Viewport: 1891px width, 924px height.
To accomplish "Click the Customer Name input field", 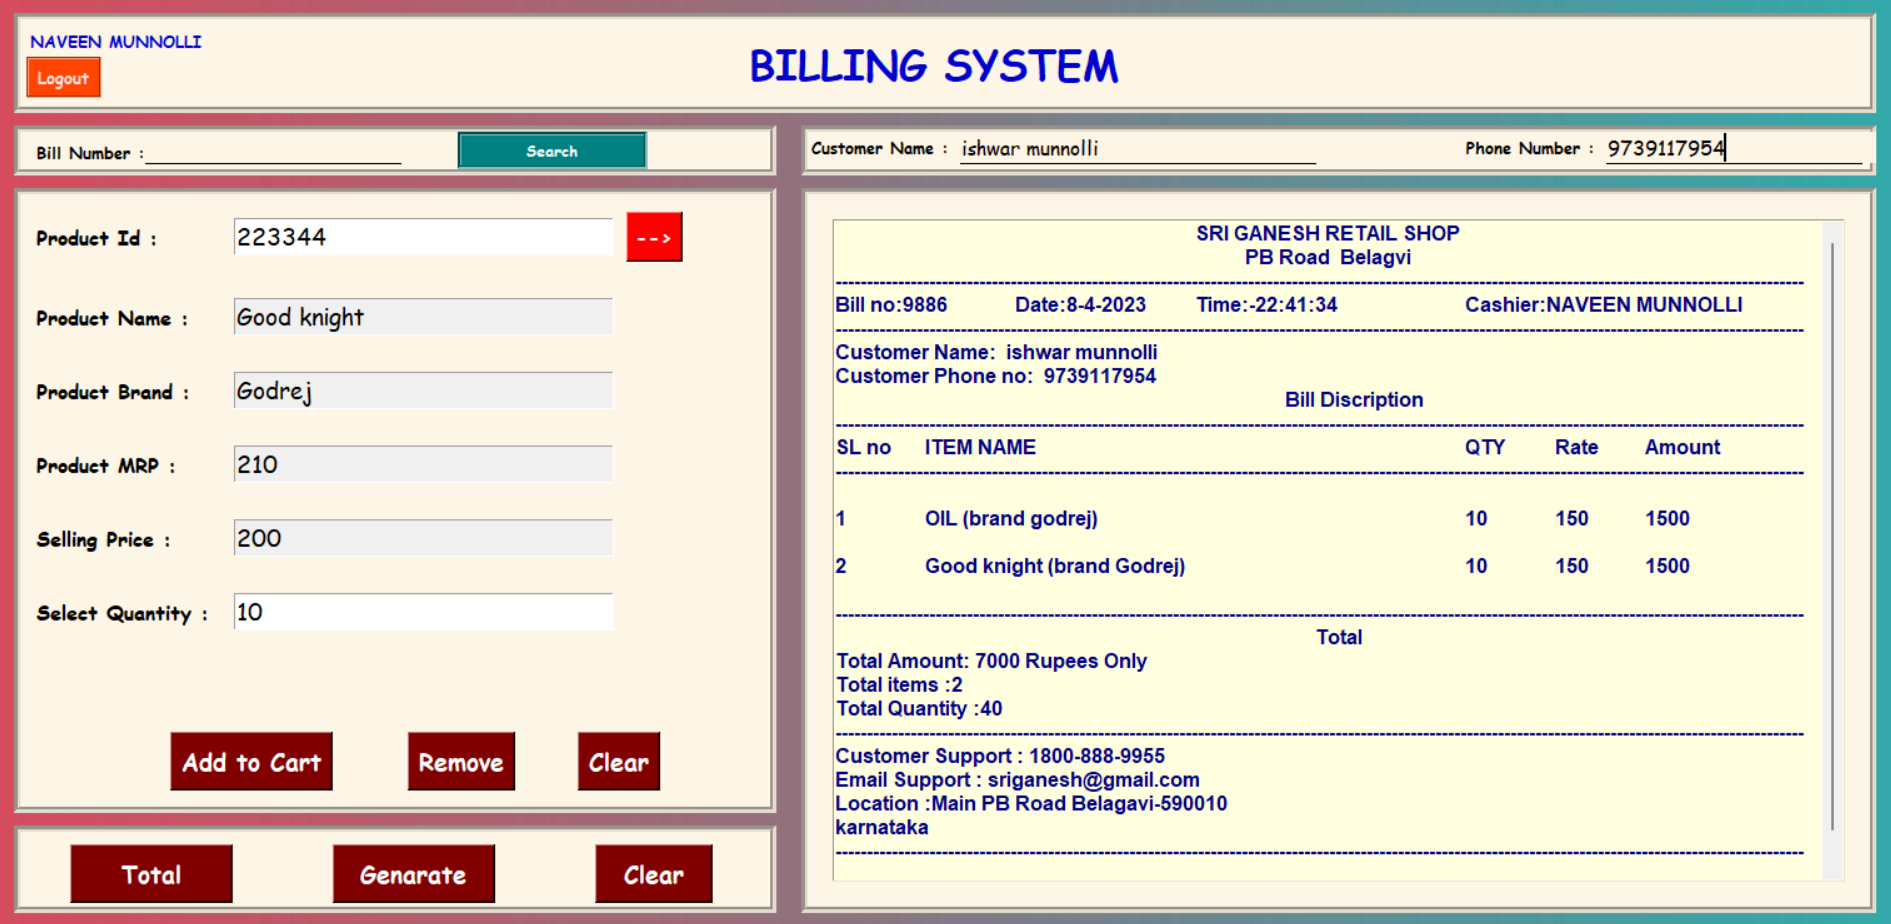I will [x=1137, y=149].
